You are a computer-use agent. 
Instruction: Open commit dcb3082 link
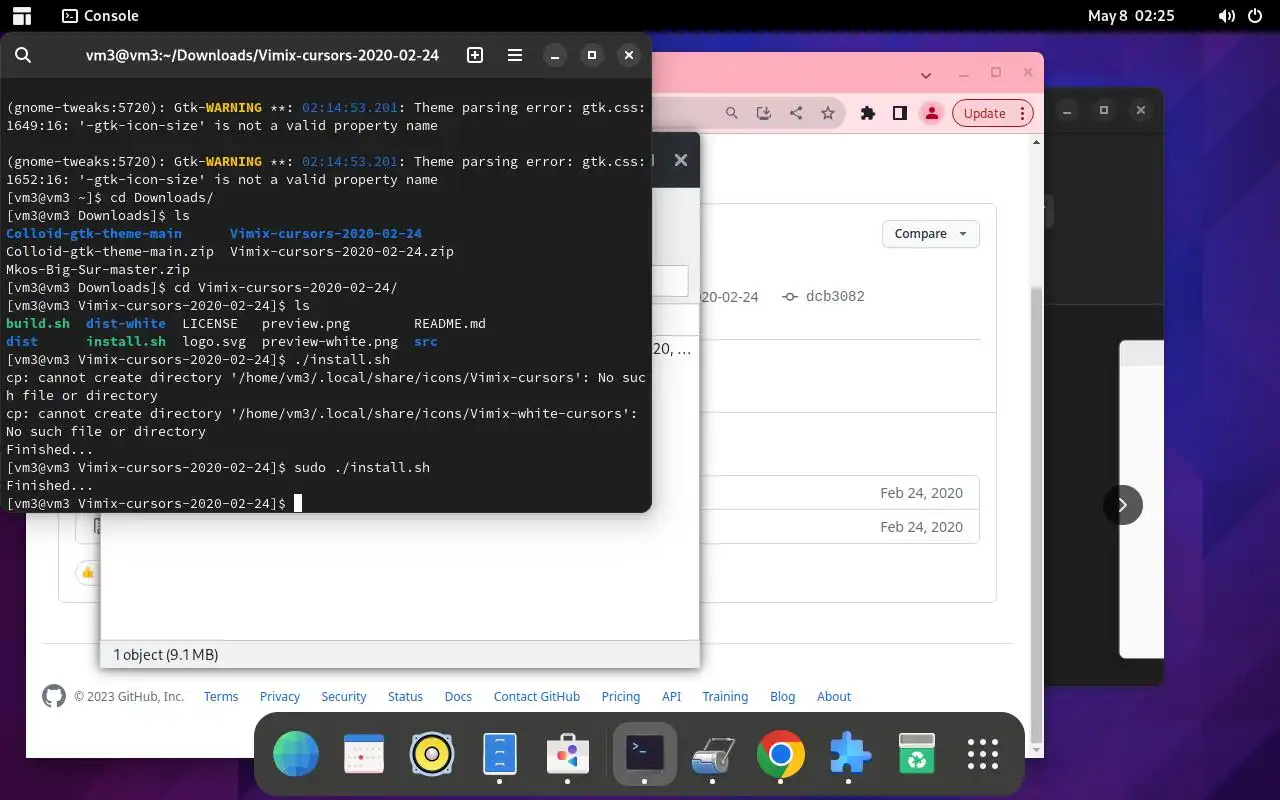point(824,296)
